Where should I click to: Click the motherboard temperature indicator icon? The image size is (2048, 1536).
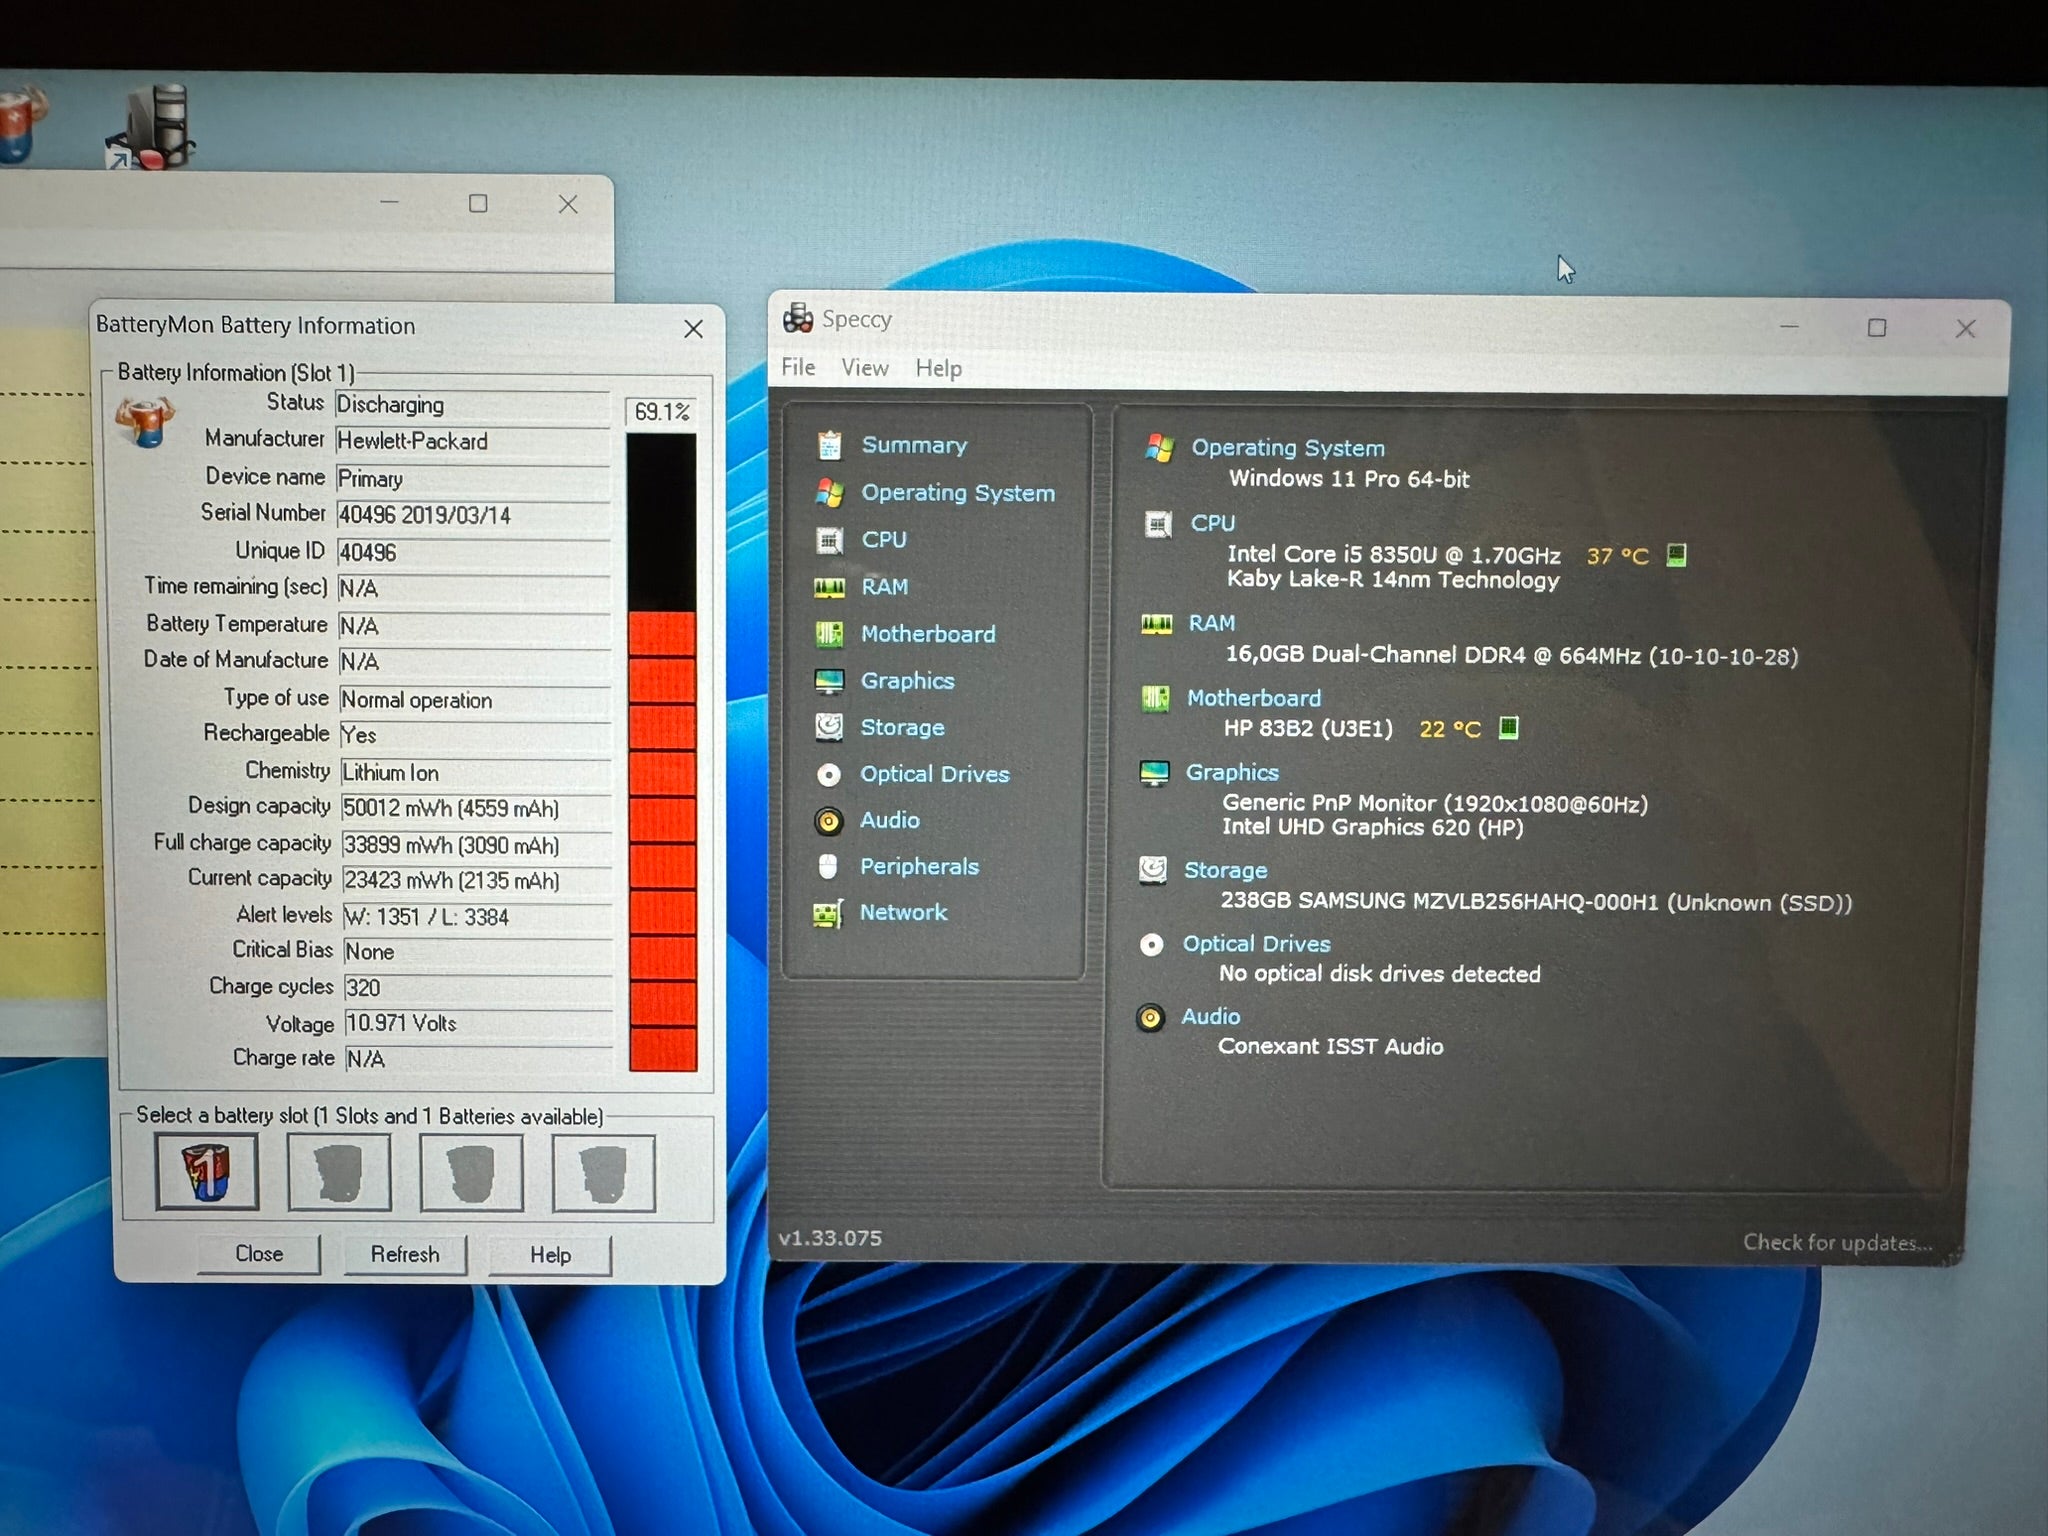(1509, 728)
